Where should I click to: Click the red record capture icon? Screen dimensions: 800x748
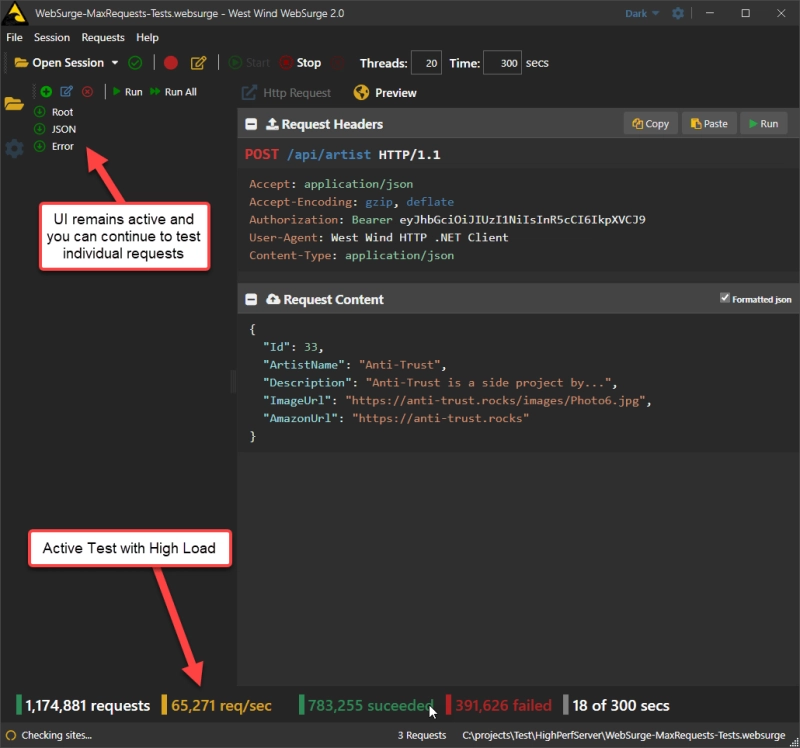[x=171, y=63]
